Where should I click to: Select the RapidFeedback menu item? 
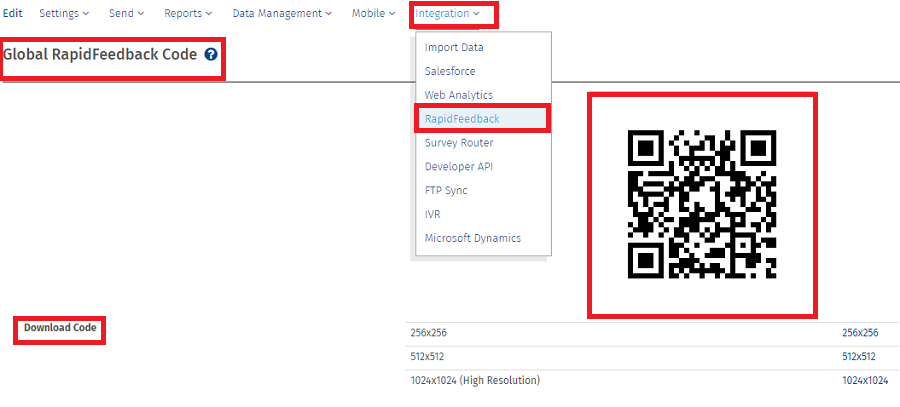click(x=483, y=119)
